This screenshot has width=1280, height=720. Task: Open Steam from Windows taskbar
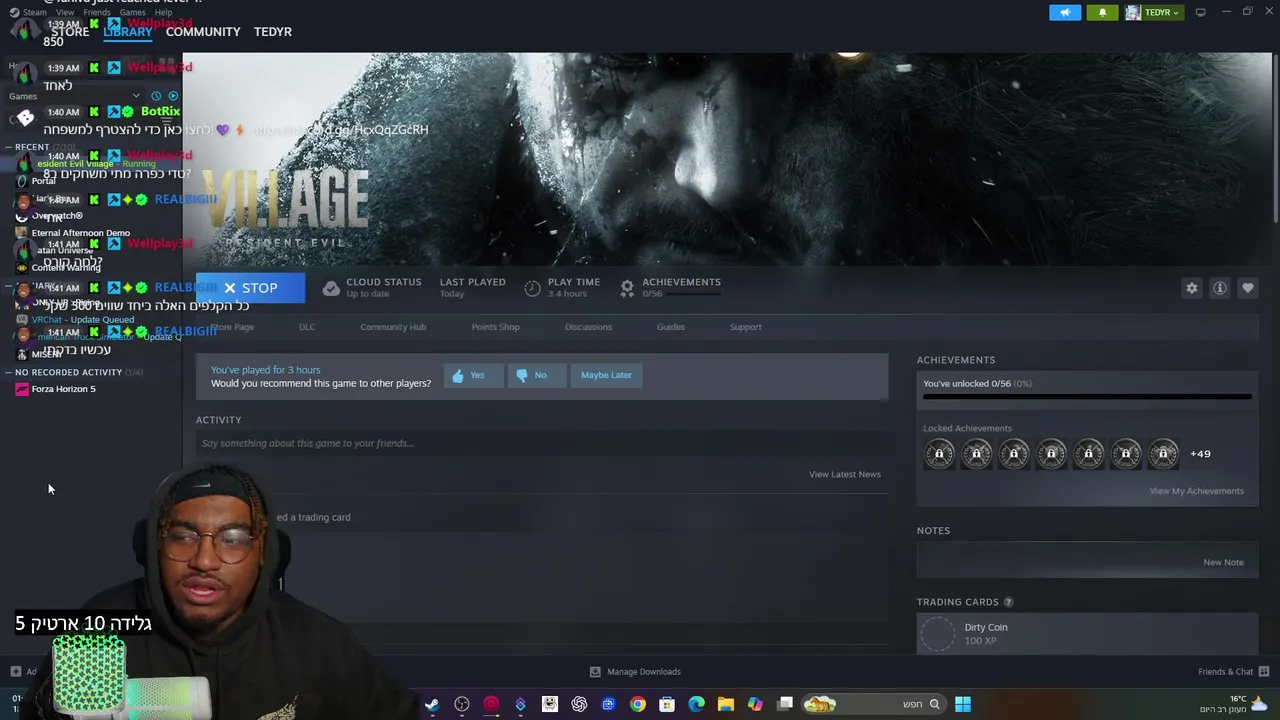(432, 704)
